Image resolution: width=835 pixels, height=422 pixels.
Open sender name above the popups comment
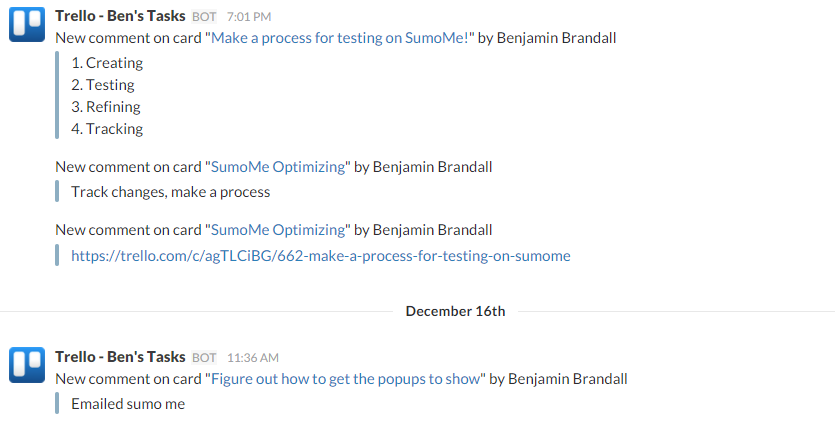click(x=120, y=357)
